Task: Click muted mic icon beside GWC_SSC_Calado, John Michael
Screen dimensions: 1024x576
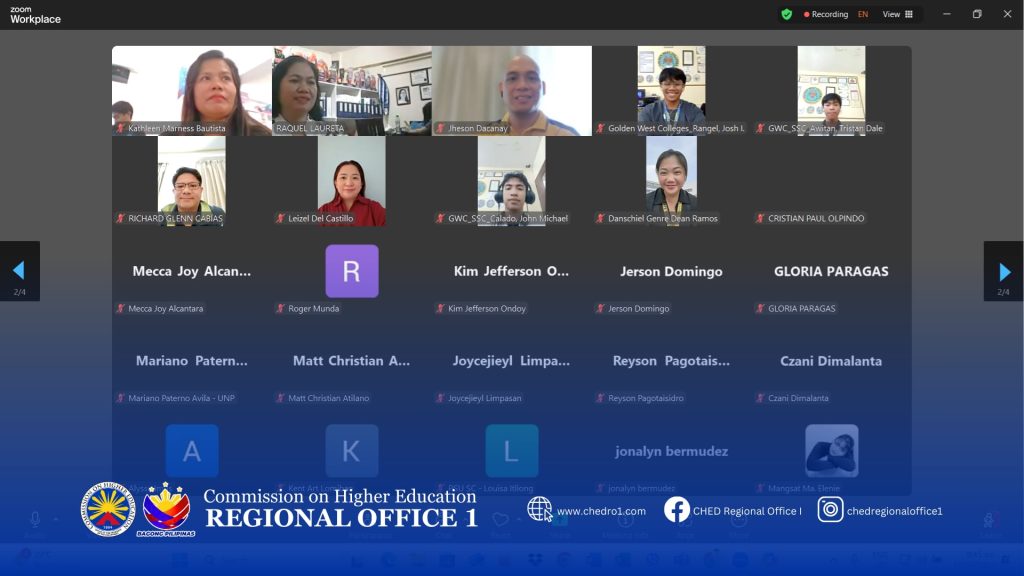Action: [x=440, y=219]
